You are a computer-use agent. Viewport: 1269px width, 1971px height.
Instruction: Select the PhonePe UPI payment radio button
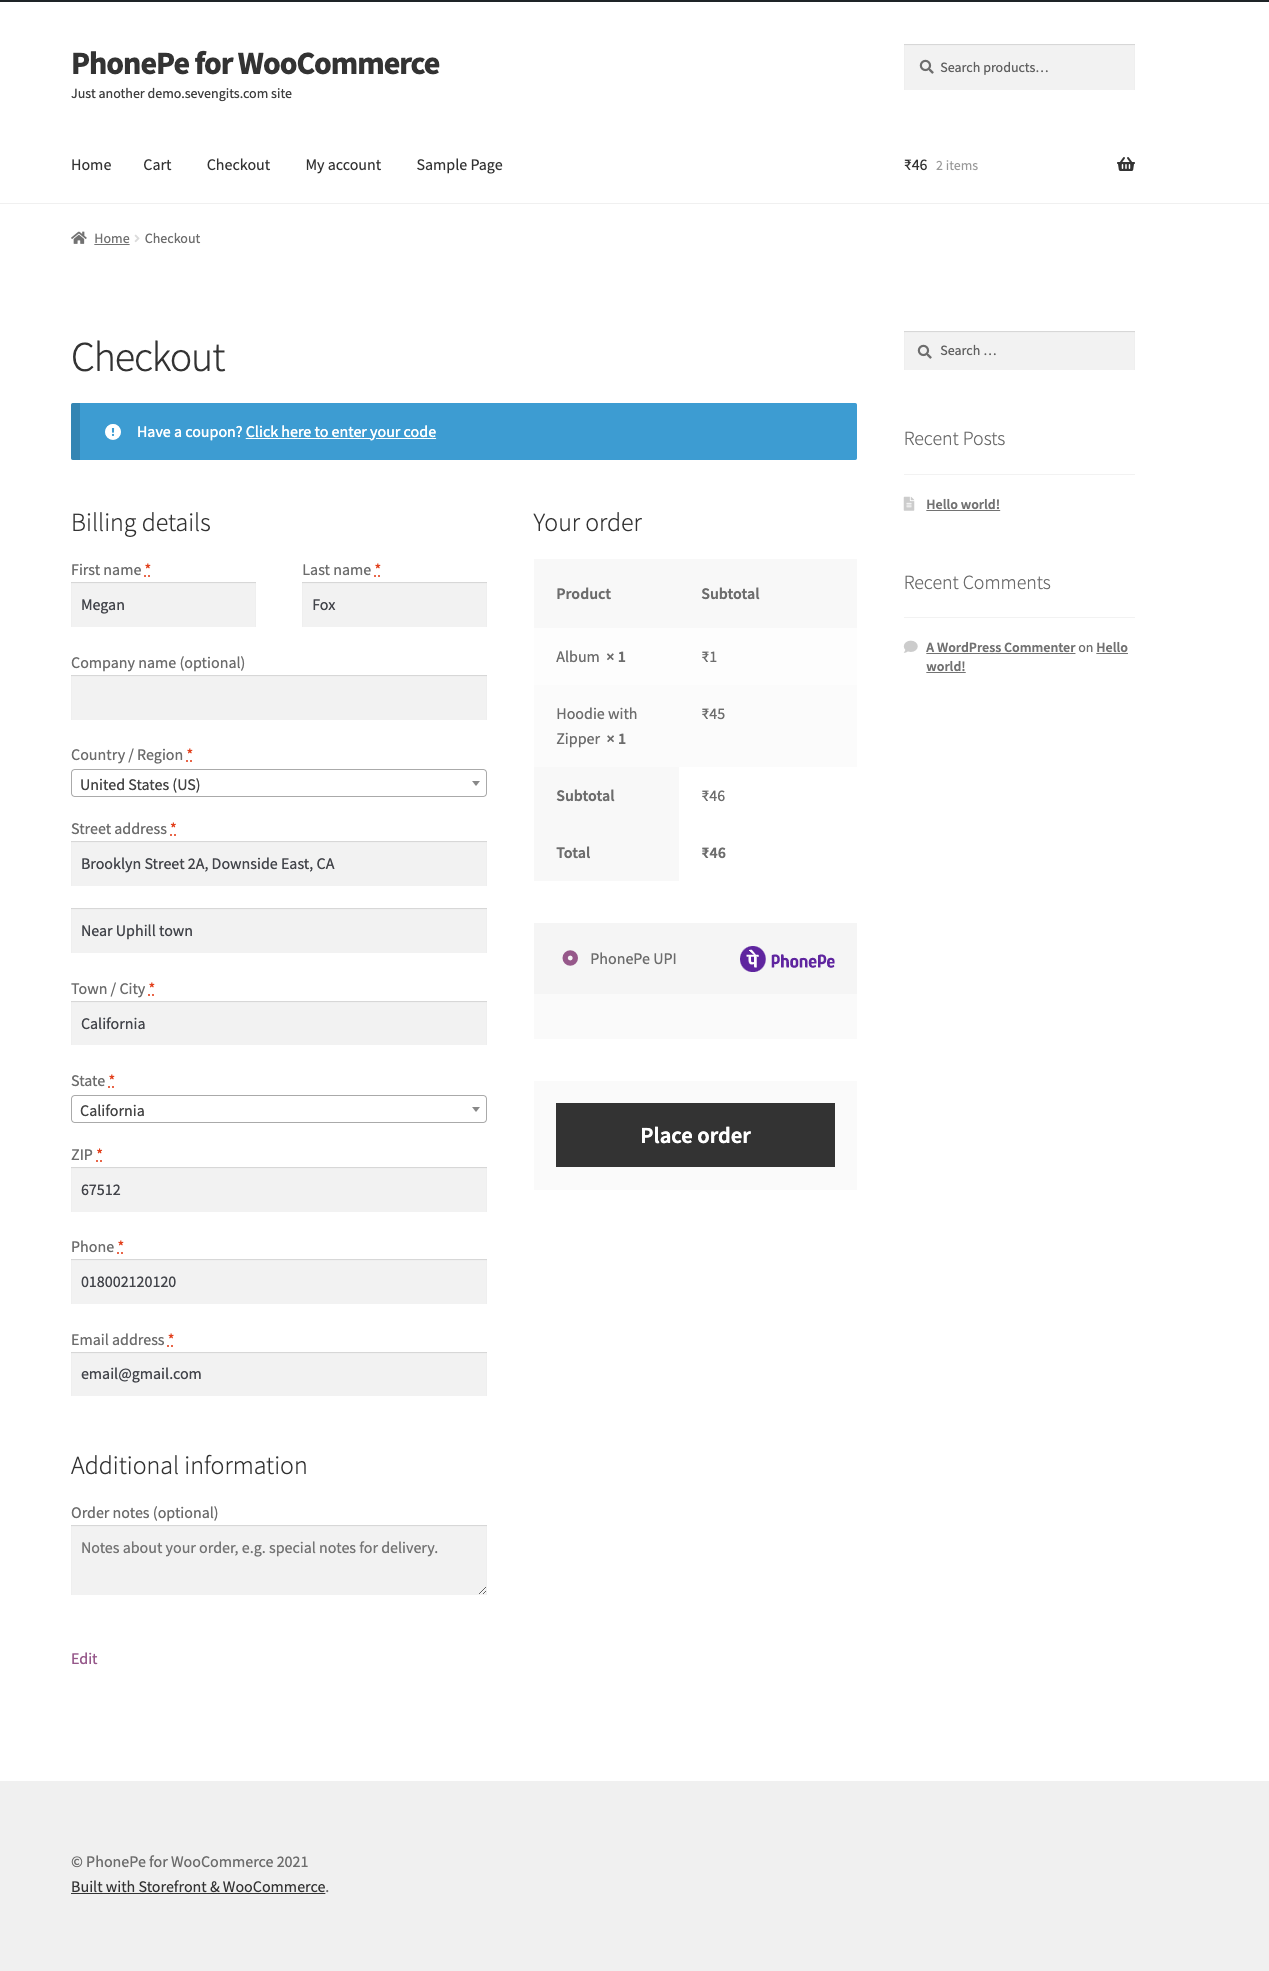[x=570, y=958]
